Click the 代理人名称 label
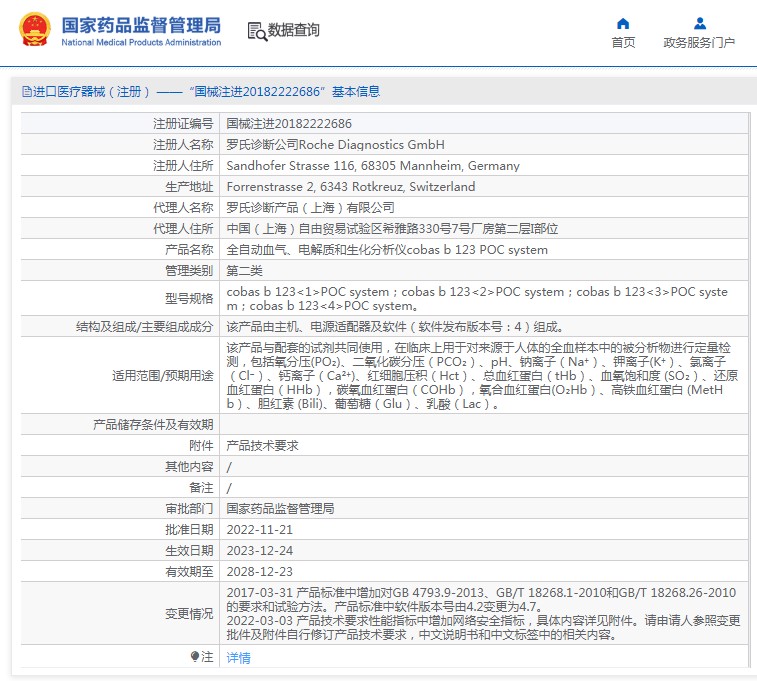The image size is (757, 681). (x=183, y=208)
